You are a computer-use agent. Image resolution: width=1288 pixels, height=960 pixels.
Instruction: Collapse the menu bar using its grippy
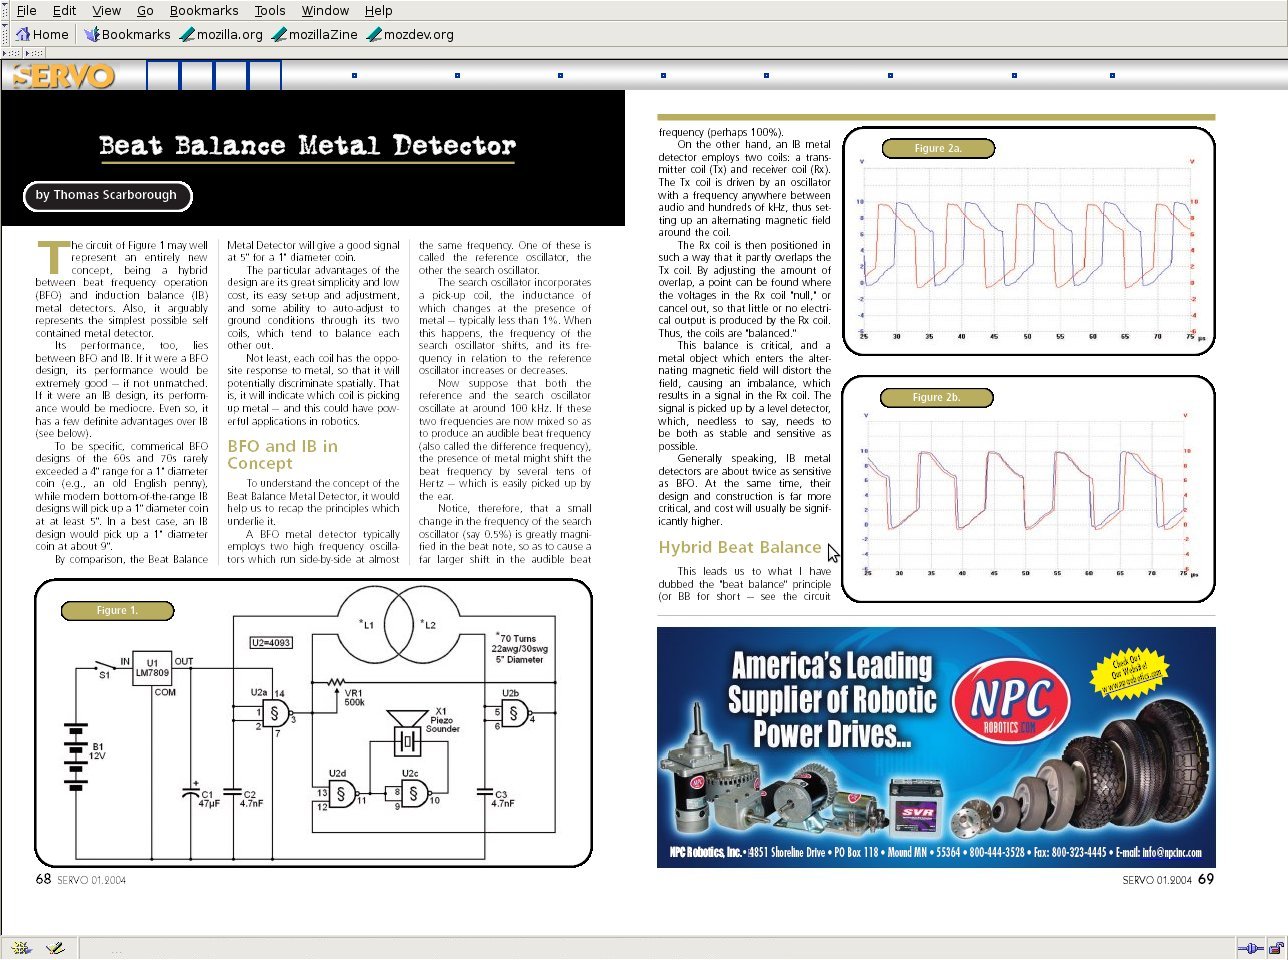tap(5, 11)
